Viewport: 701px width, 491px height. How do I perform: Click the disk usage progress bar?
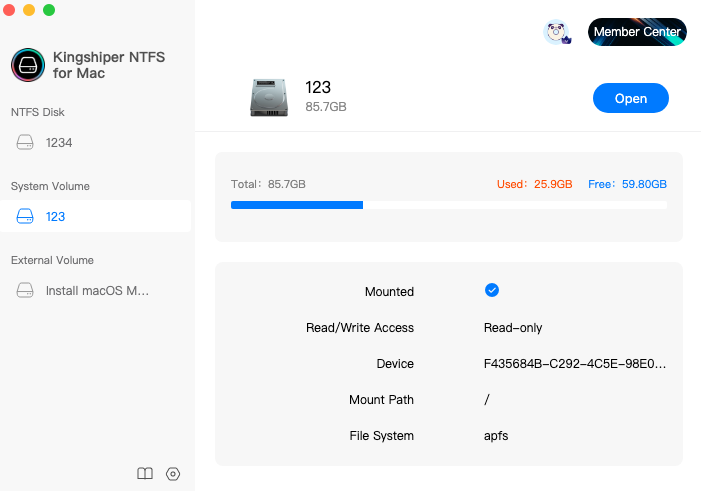click(449, 205)
